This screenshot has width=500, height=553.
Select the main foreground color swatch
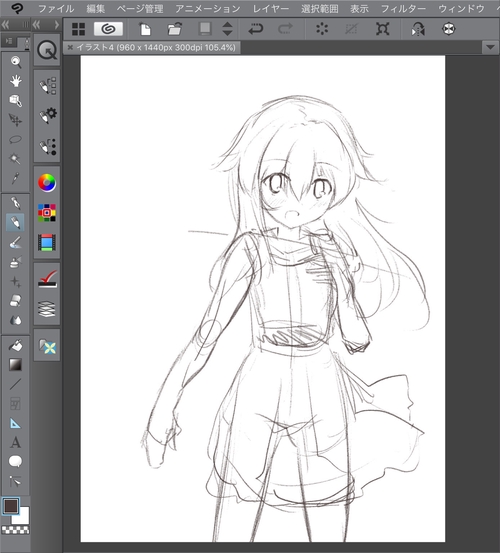pos(11,506)
